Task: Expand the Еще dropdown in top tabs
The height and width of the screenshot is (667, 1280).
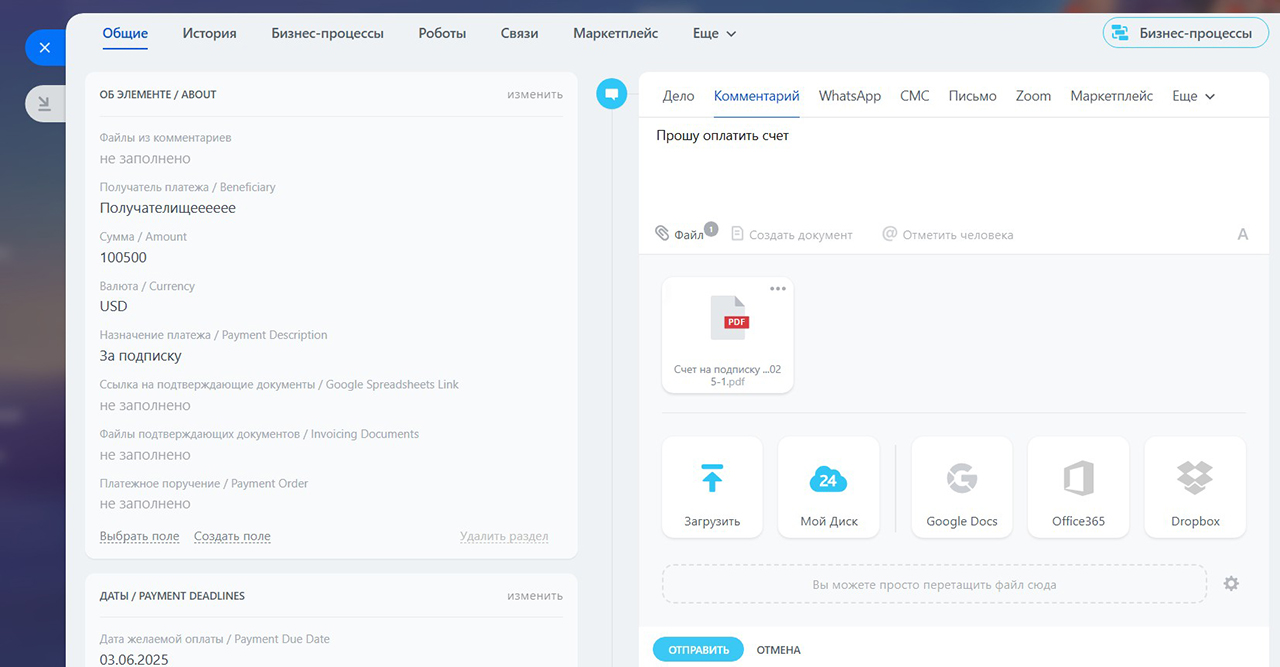Action: 714,33
